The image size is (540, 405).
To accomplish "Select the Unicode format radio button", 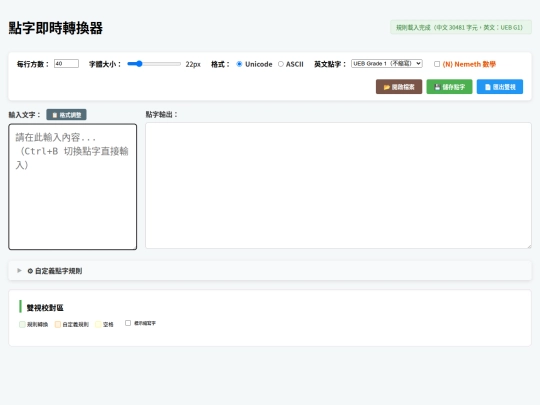I will pyautogui.click(x=239, y=64).
